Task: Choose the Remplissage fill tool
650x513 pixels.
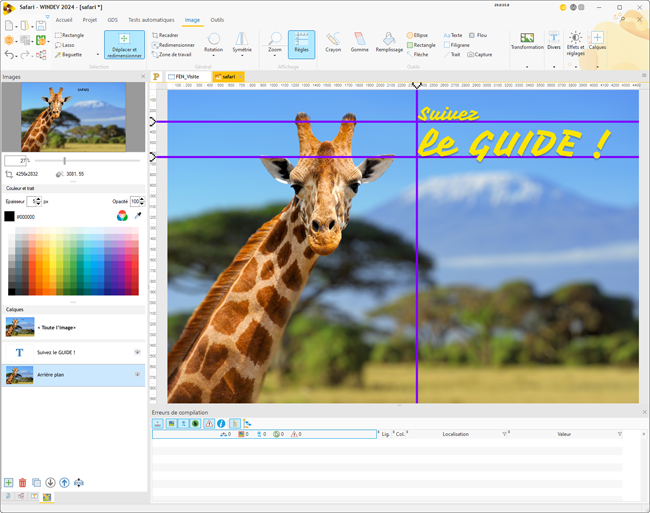Action: 389,43
